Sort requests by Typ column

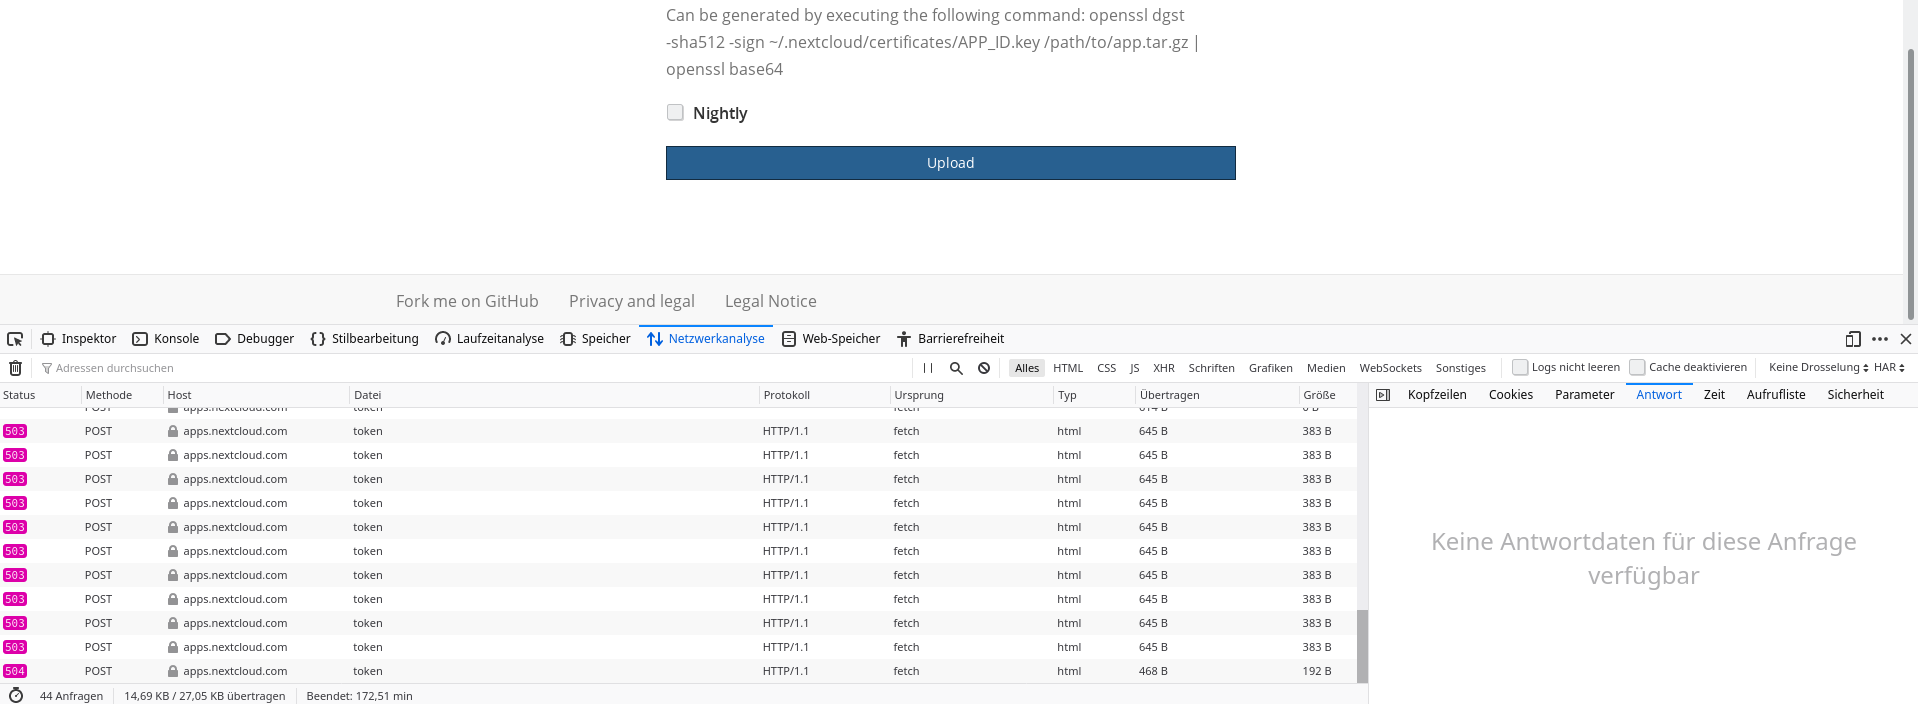pos(1095,395)
